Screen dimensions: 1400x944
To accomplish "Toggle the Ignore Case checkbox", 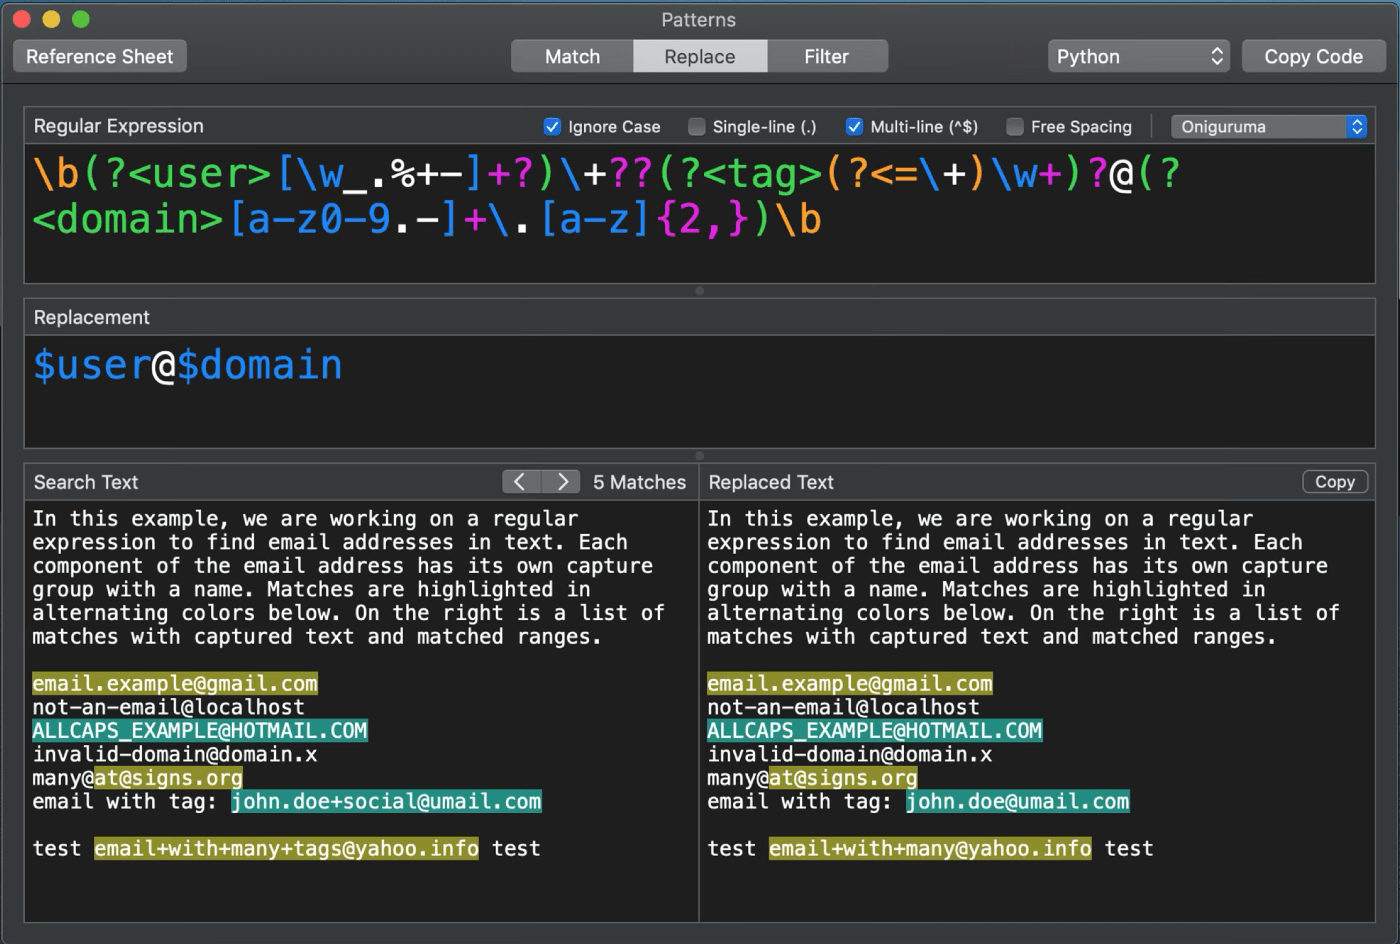I will point(552,127).
